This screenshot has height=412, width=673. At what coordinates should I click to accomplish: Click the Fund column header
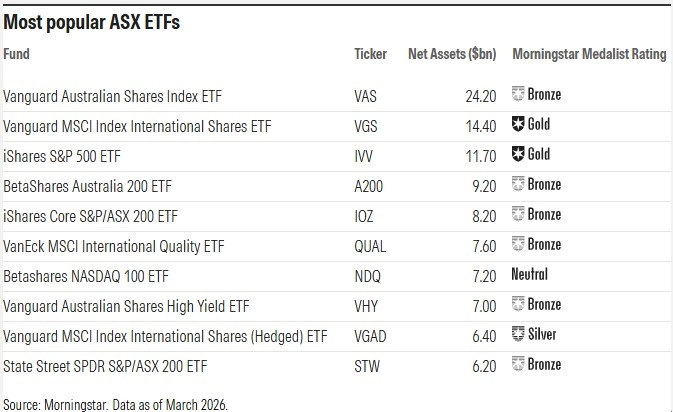17,53
